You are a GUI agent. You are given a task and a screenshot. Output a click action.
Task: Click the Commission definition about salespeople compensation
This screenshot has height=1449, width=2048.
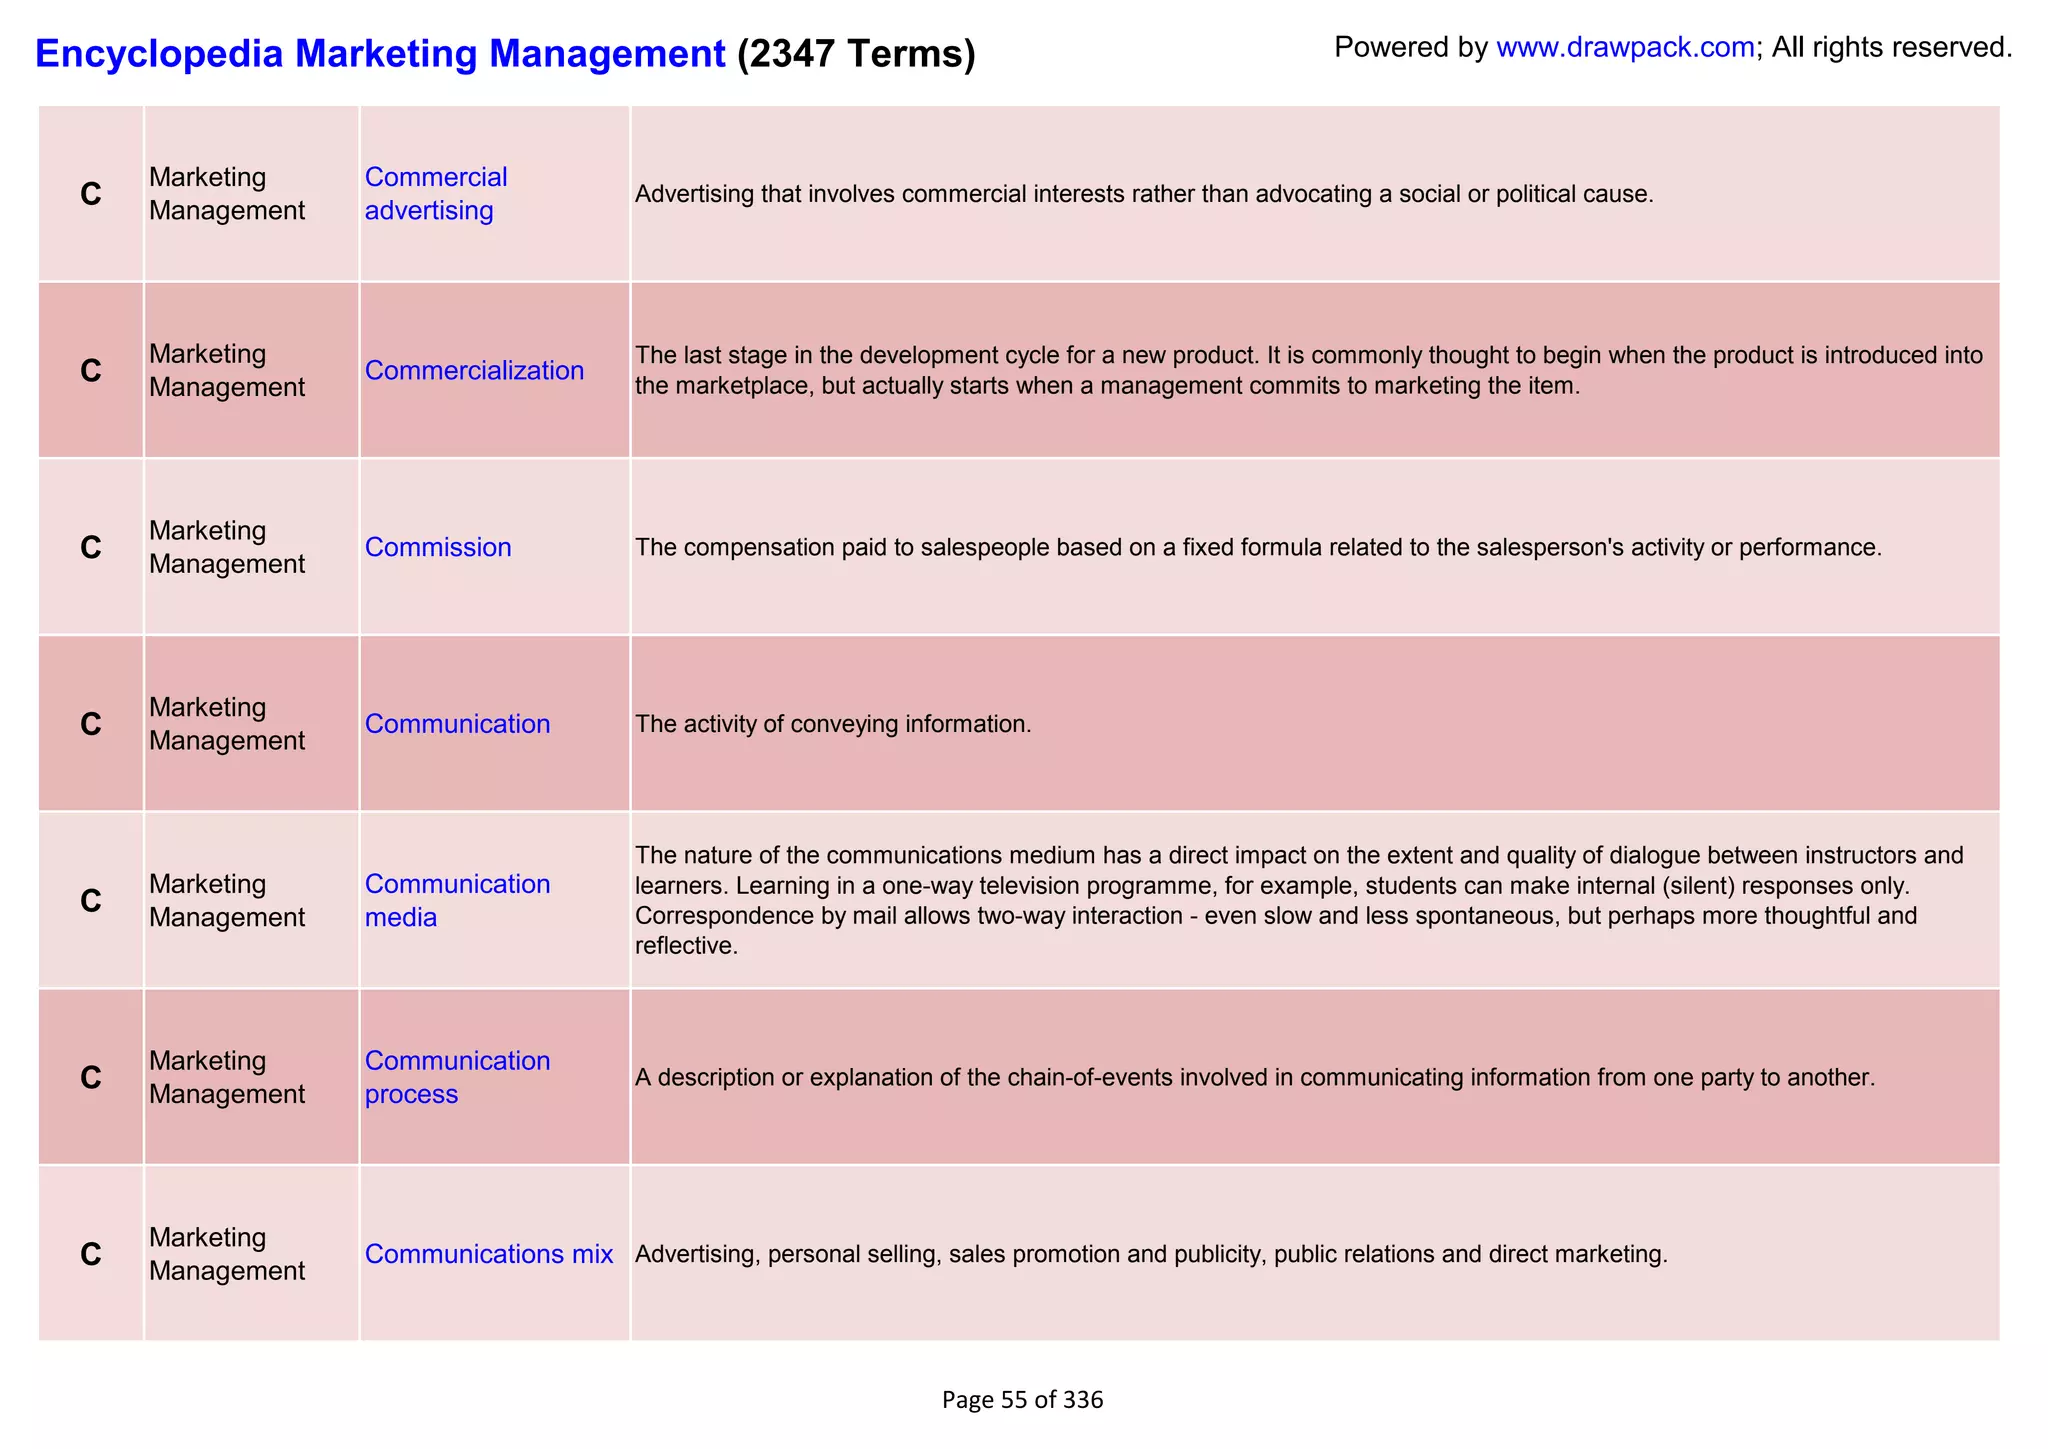tap(1258, 547)
